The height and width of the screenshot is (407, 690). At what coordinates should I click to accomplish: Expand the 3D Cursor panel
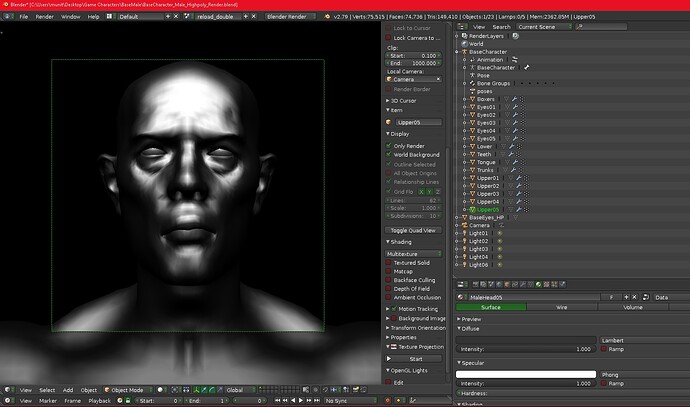[x=403, y=100]
